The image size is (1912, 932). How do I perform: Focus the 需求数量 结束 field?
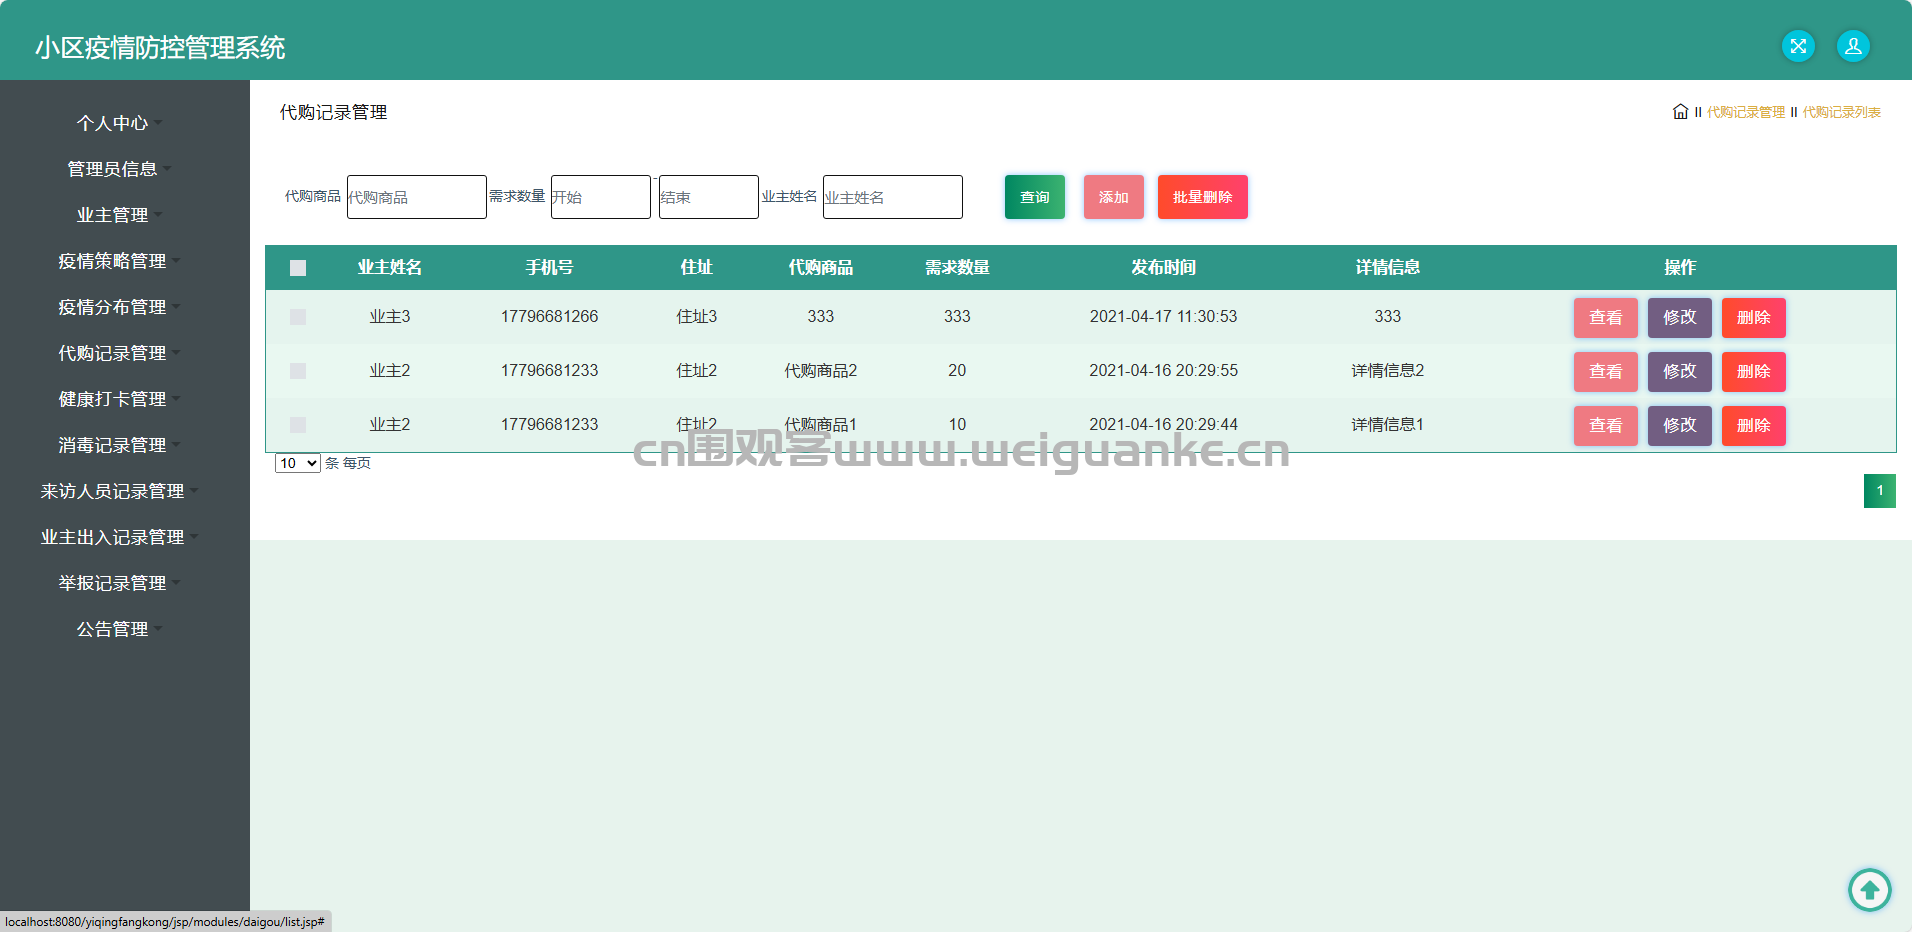(x=709, y=197)
